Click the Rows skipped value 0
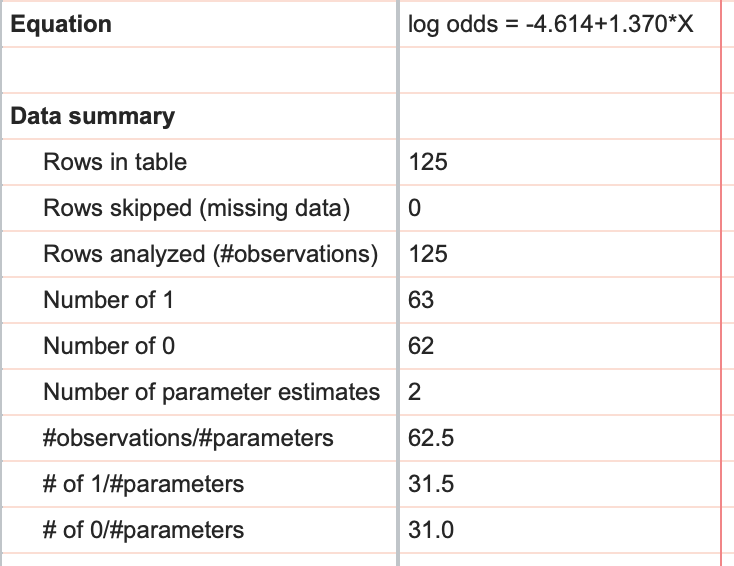 click(416, 208)
